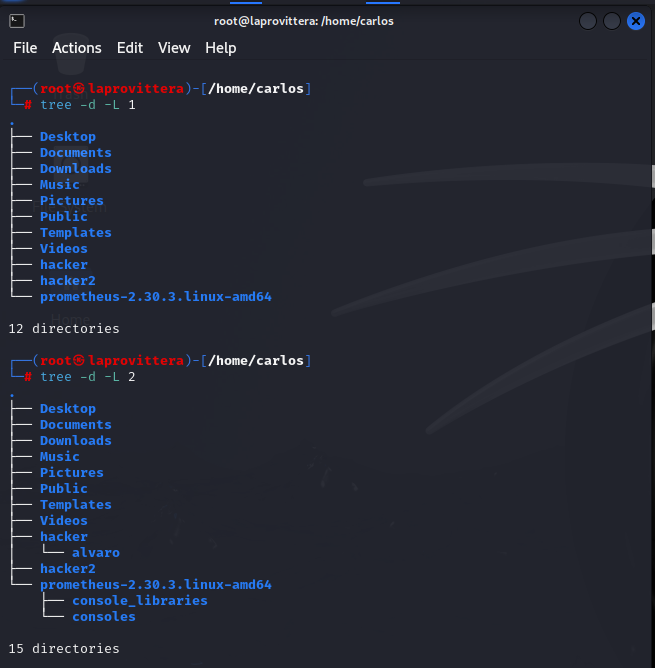
Task: Select 'console_libraries' directory entry
Action: click(140, 601)
